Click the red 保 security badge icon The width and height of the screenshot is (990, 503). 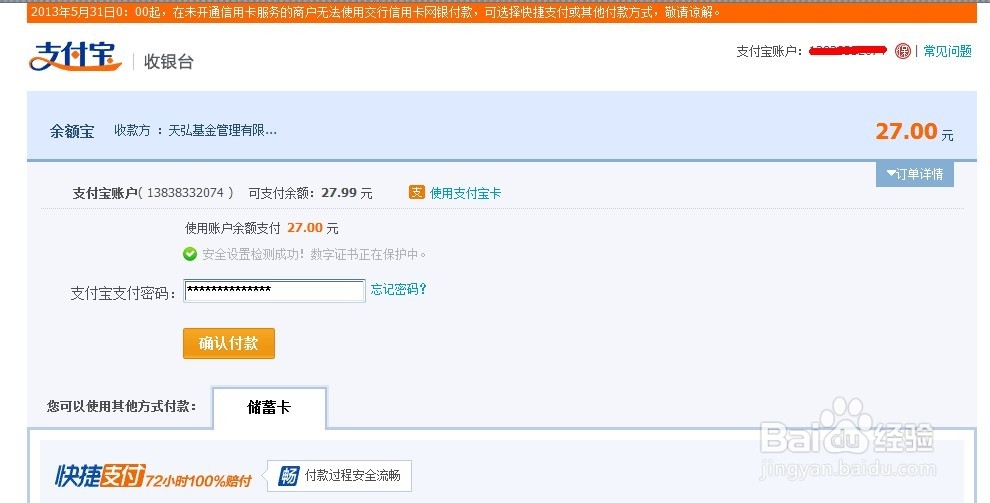903,51
